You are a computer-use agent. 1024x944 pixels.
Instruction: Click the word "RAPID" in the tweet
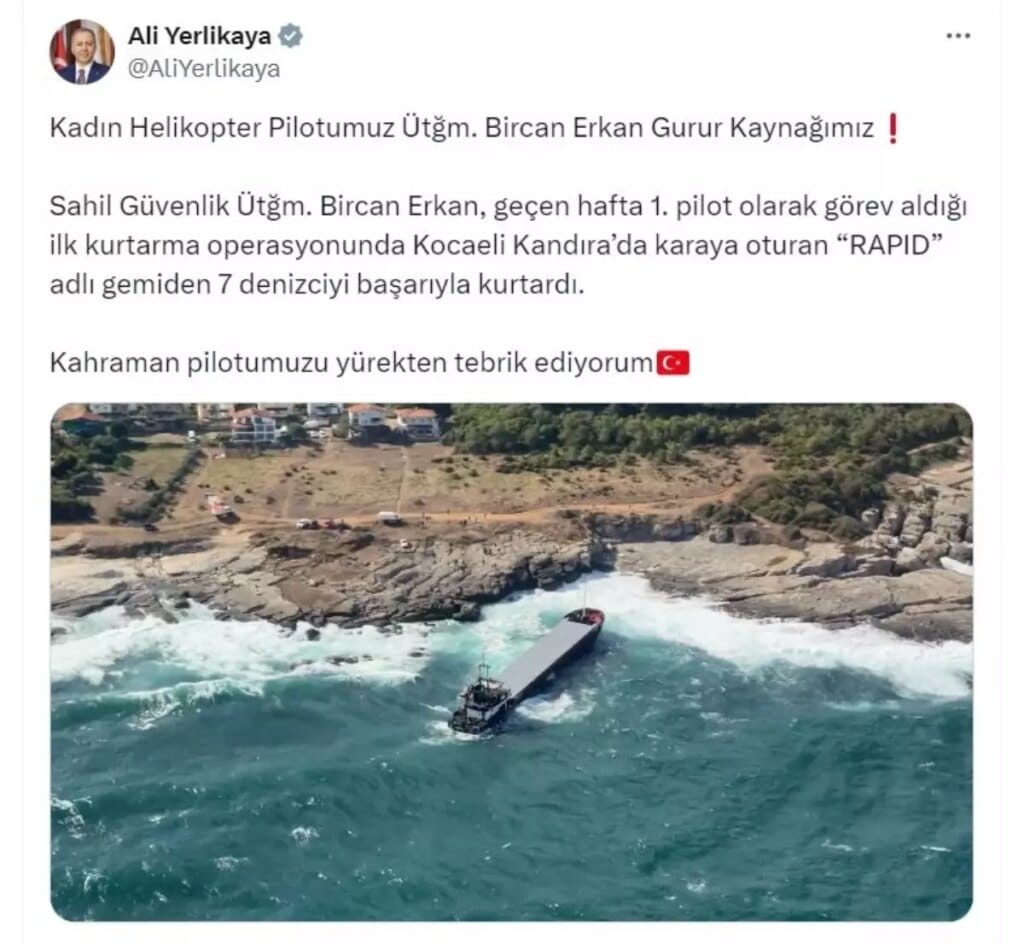coord(891,245)
